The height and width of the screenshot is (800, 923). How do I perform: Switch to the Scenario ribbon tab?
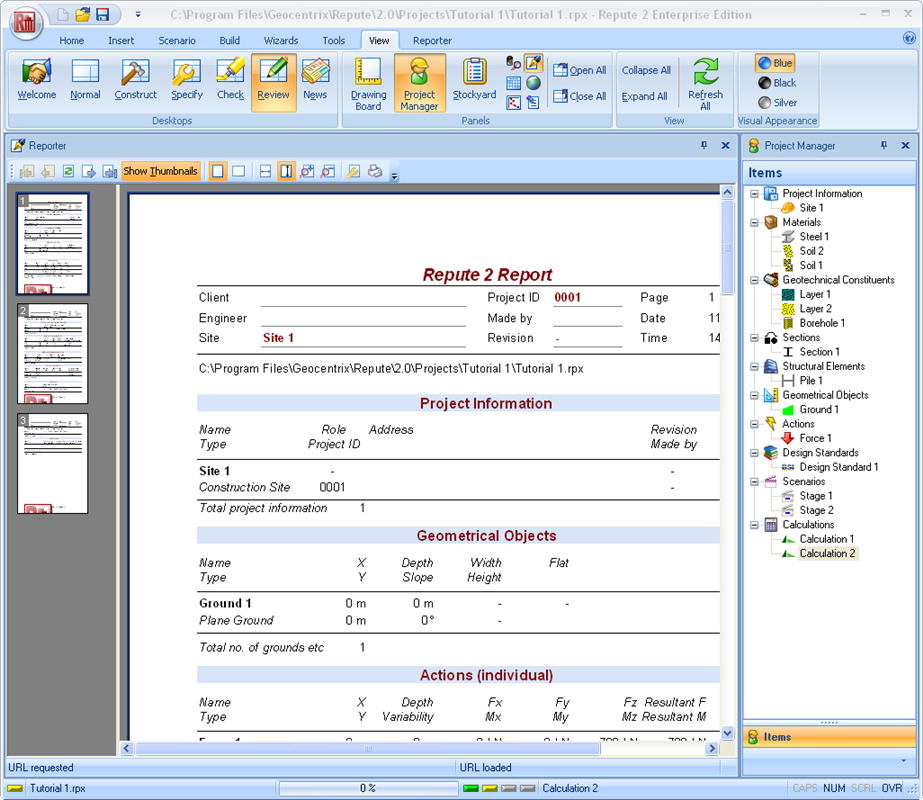(x=177, y=41)
